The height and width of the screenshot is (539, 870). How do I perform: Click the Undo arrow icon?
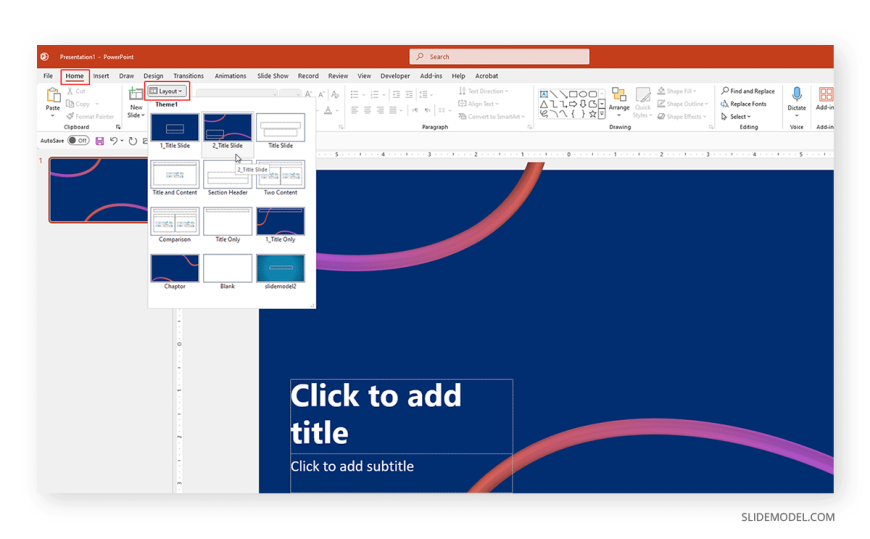click(x=114, y=141)
